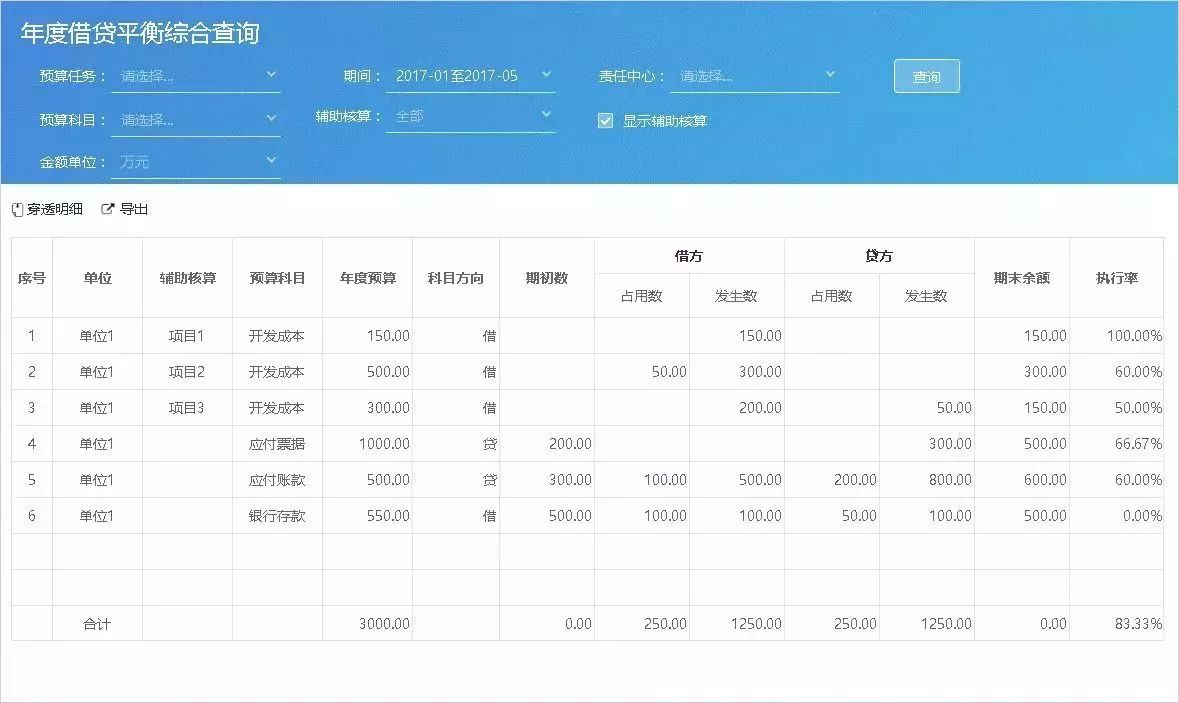Toggle the 显示辅助核算 checkbox

coord(605,121)
